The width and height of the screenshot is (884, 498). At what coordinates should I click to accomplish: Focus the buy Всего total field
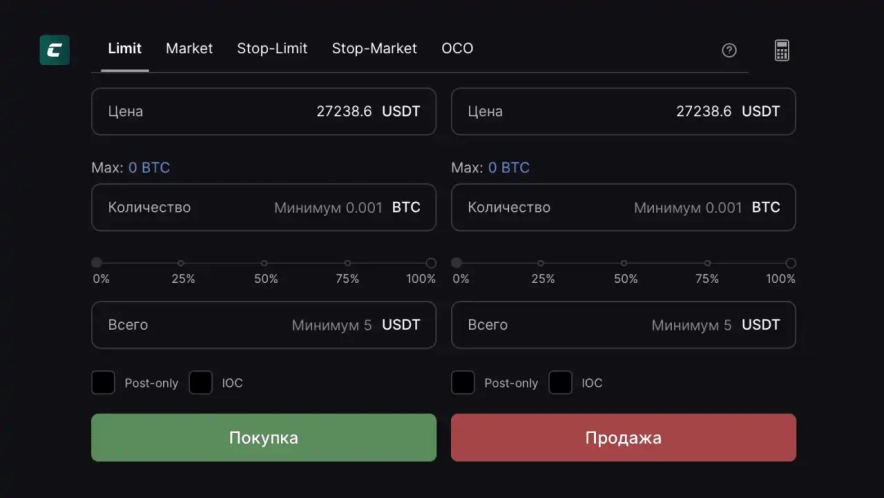click(263, 325)
